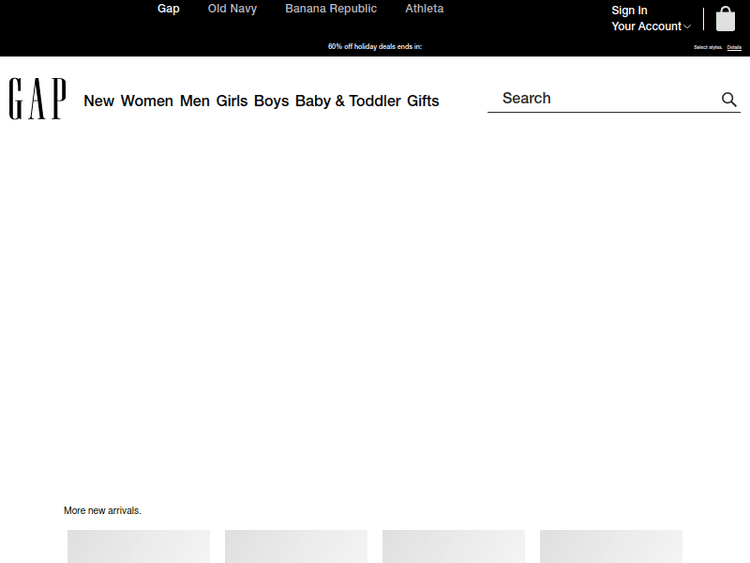
Task: Click the last new arrivals placeholder tile
Action: (x=611, y=546)
